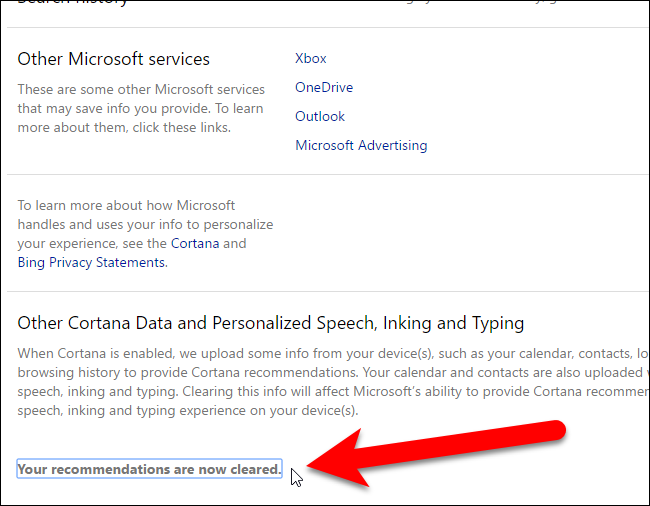The height and width of the screenshot is (506, 650).
Task: Open the Bing Privacy Statements link
Action: click(x=90, y=262)
